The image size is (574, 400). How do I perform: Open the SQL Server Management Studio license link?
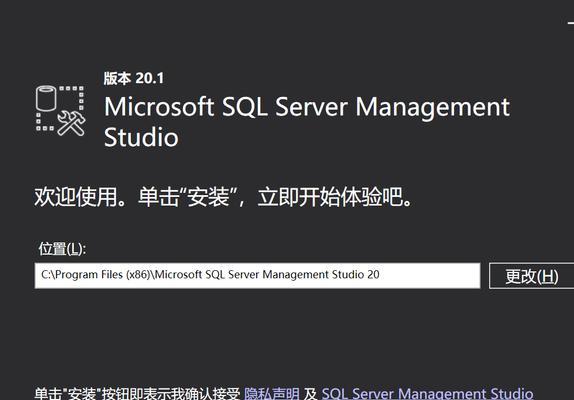coord(427,393)
